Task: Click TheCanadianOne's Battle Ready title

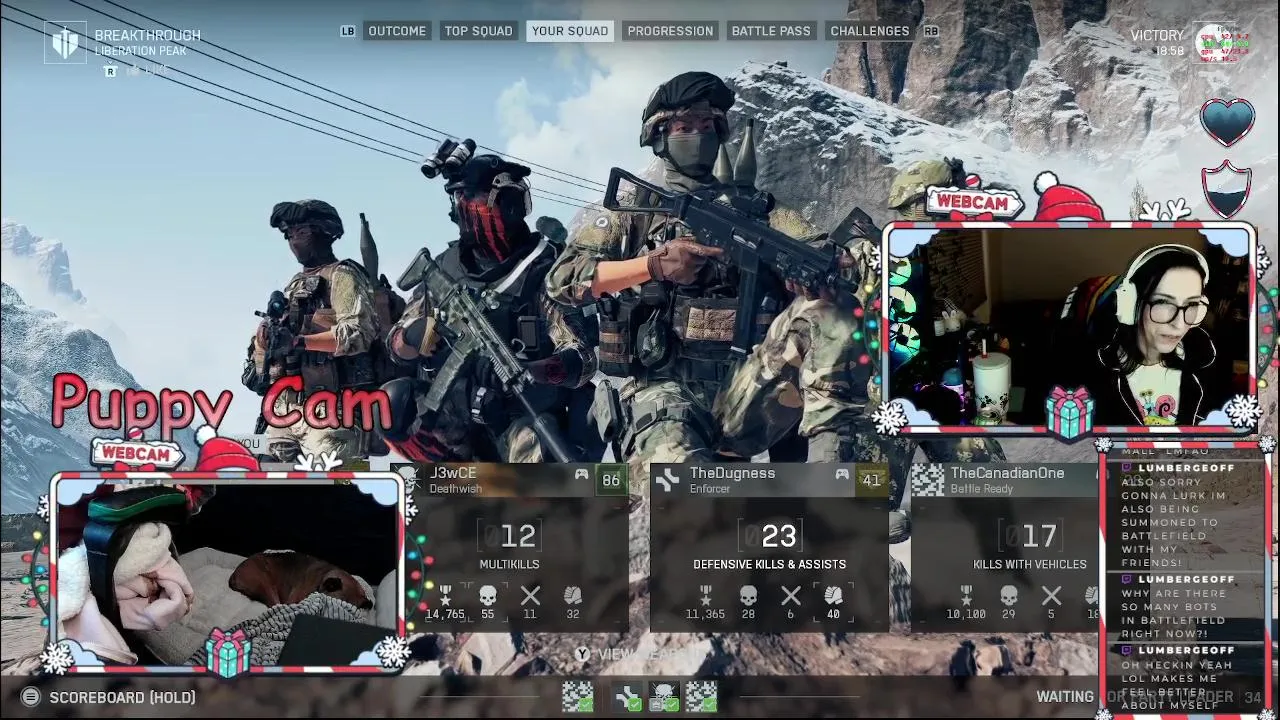Action: [981, 489]
